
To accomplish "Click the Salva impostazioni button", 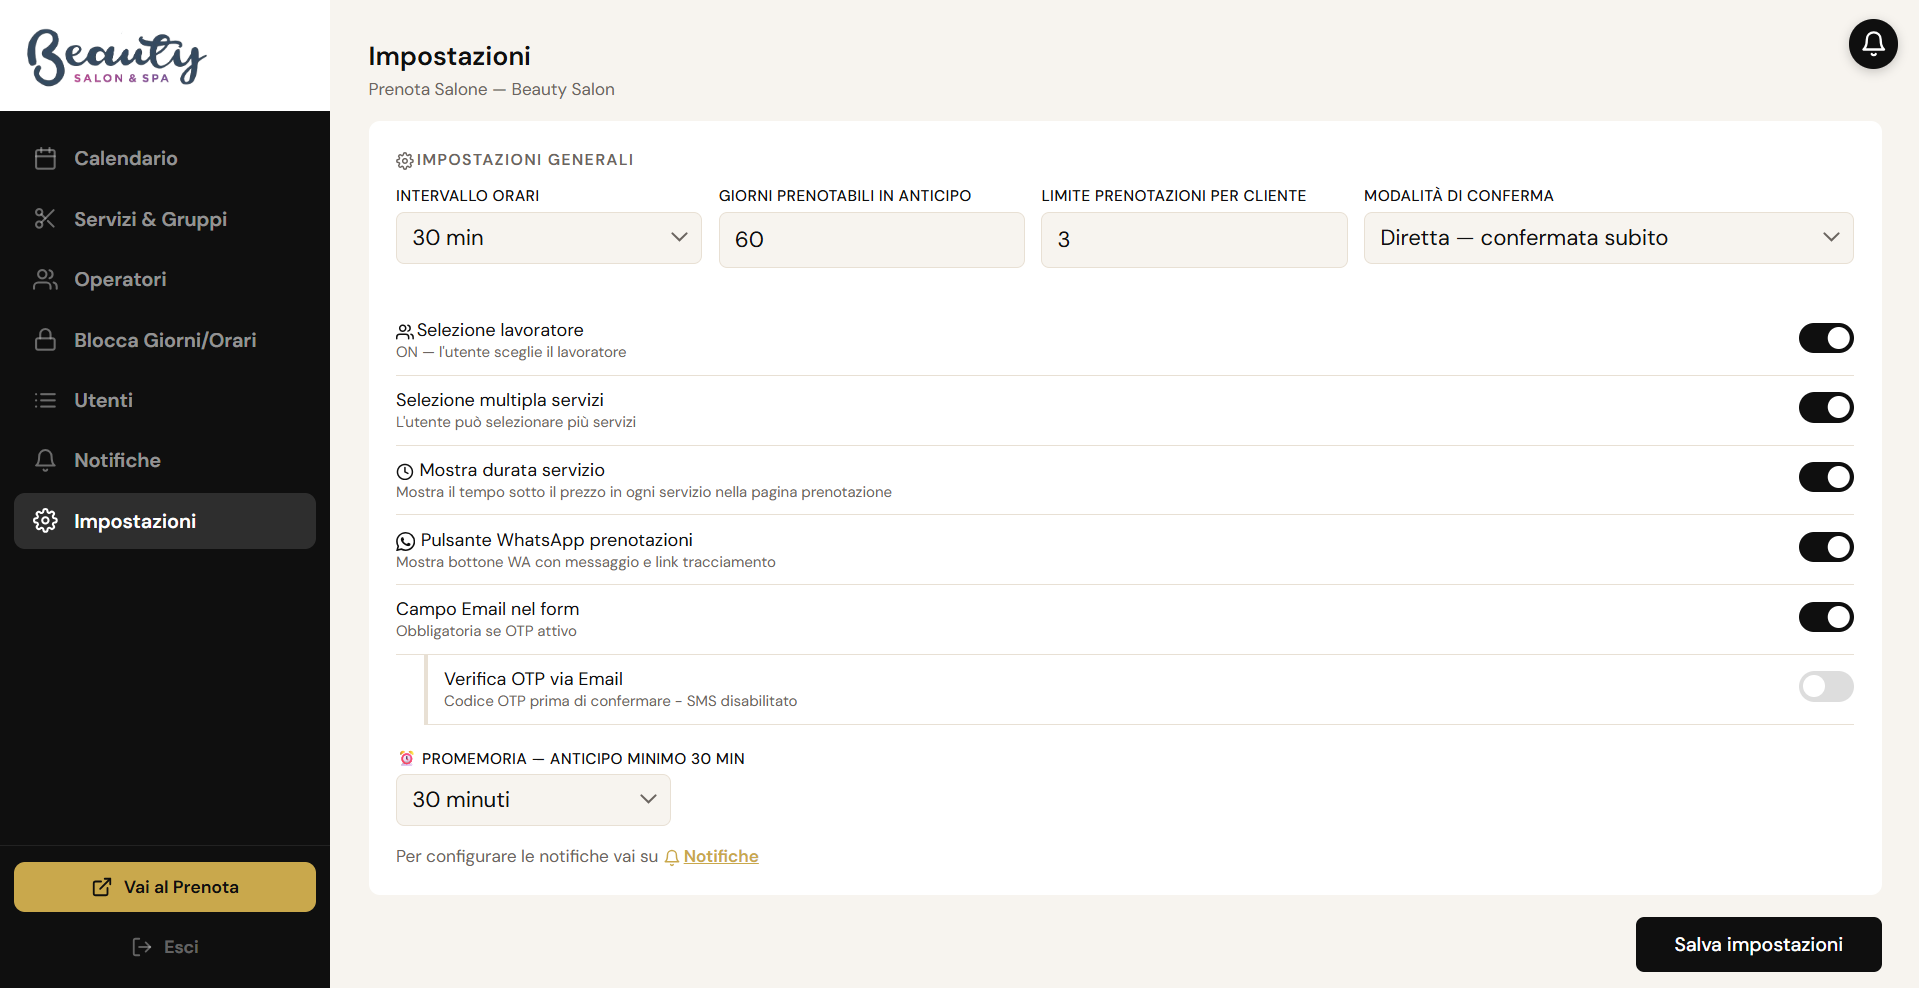I will [x=1758, y=944].
